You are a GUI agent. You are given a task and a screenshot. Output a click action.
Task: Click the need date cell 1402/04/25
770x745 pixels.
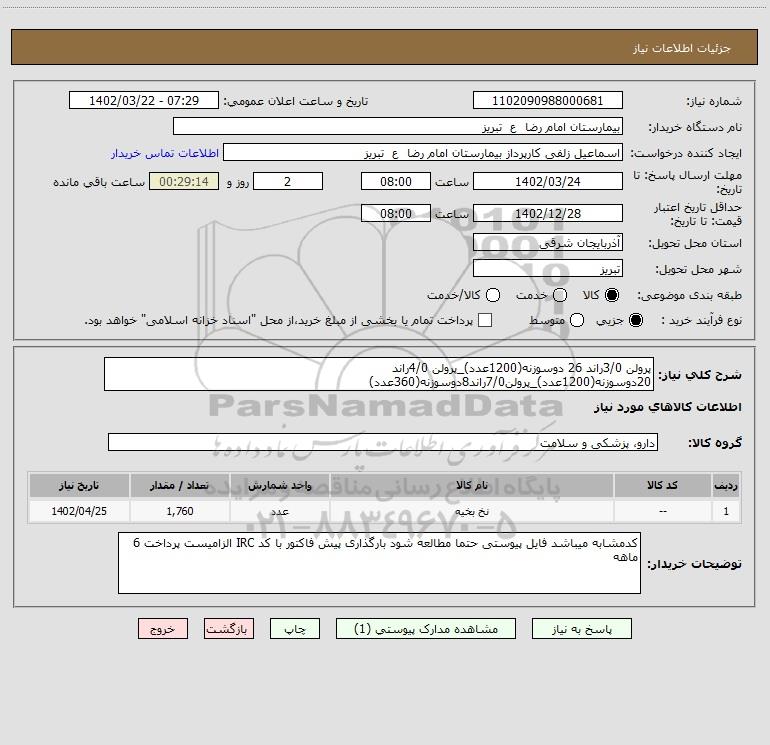pos(79,511)
